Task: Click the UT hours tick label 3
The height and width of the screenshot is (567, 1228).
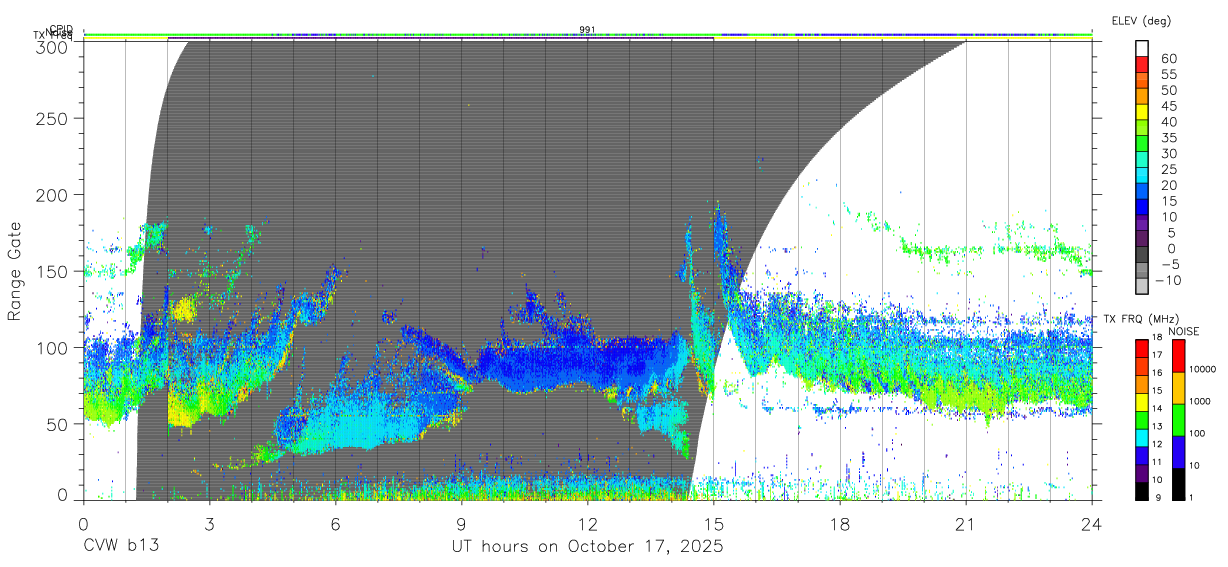Action: tap(209, 523)
